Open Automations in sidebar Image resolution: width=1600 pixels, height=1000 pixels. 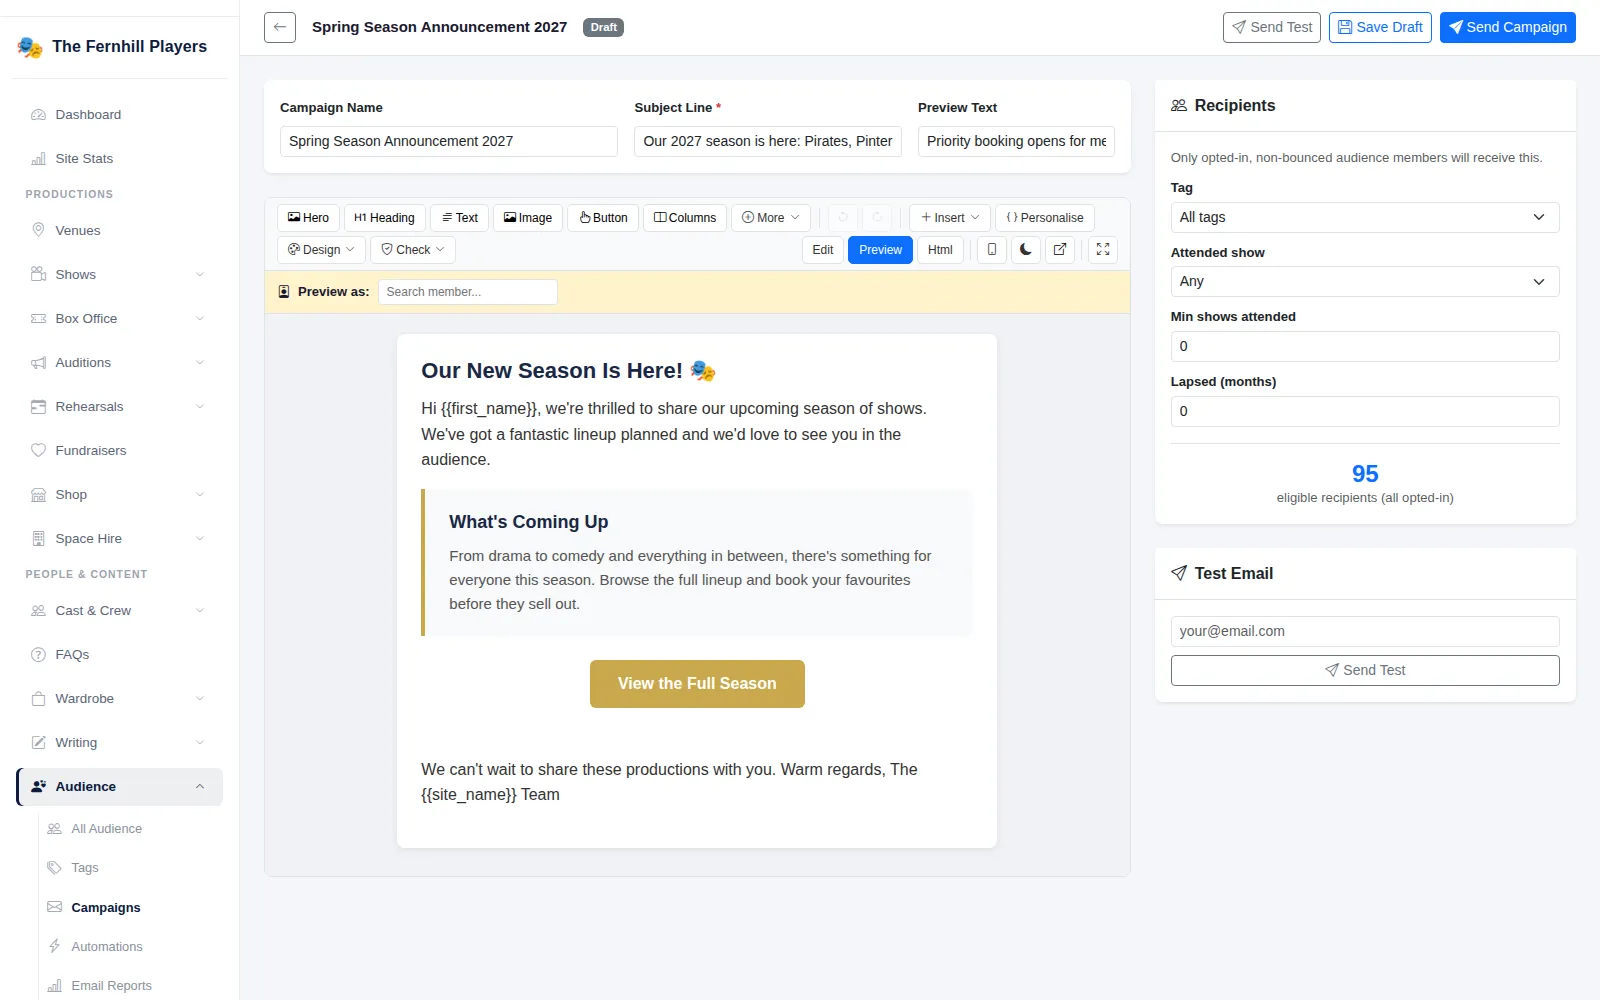(107, 946)
